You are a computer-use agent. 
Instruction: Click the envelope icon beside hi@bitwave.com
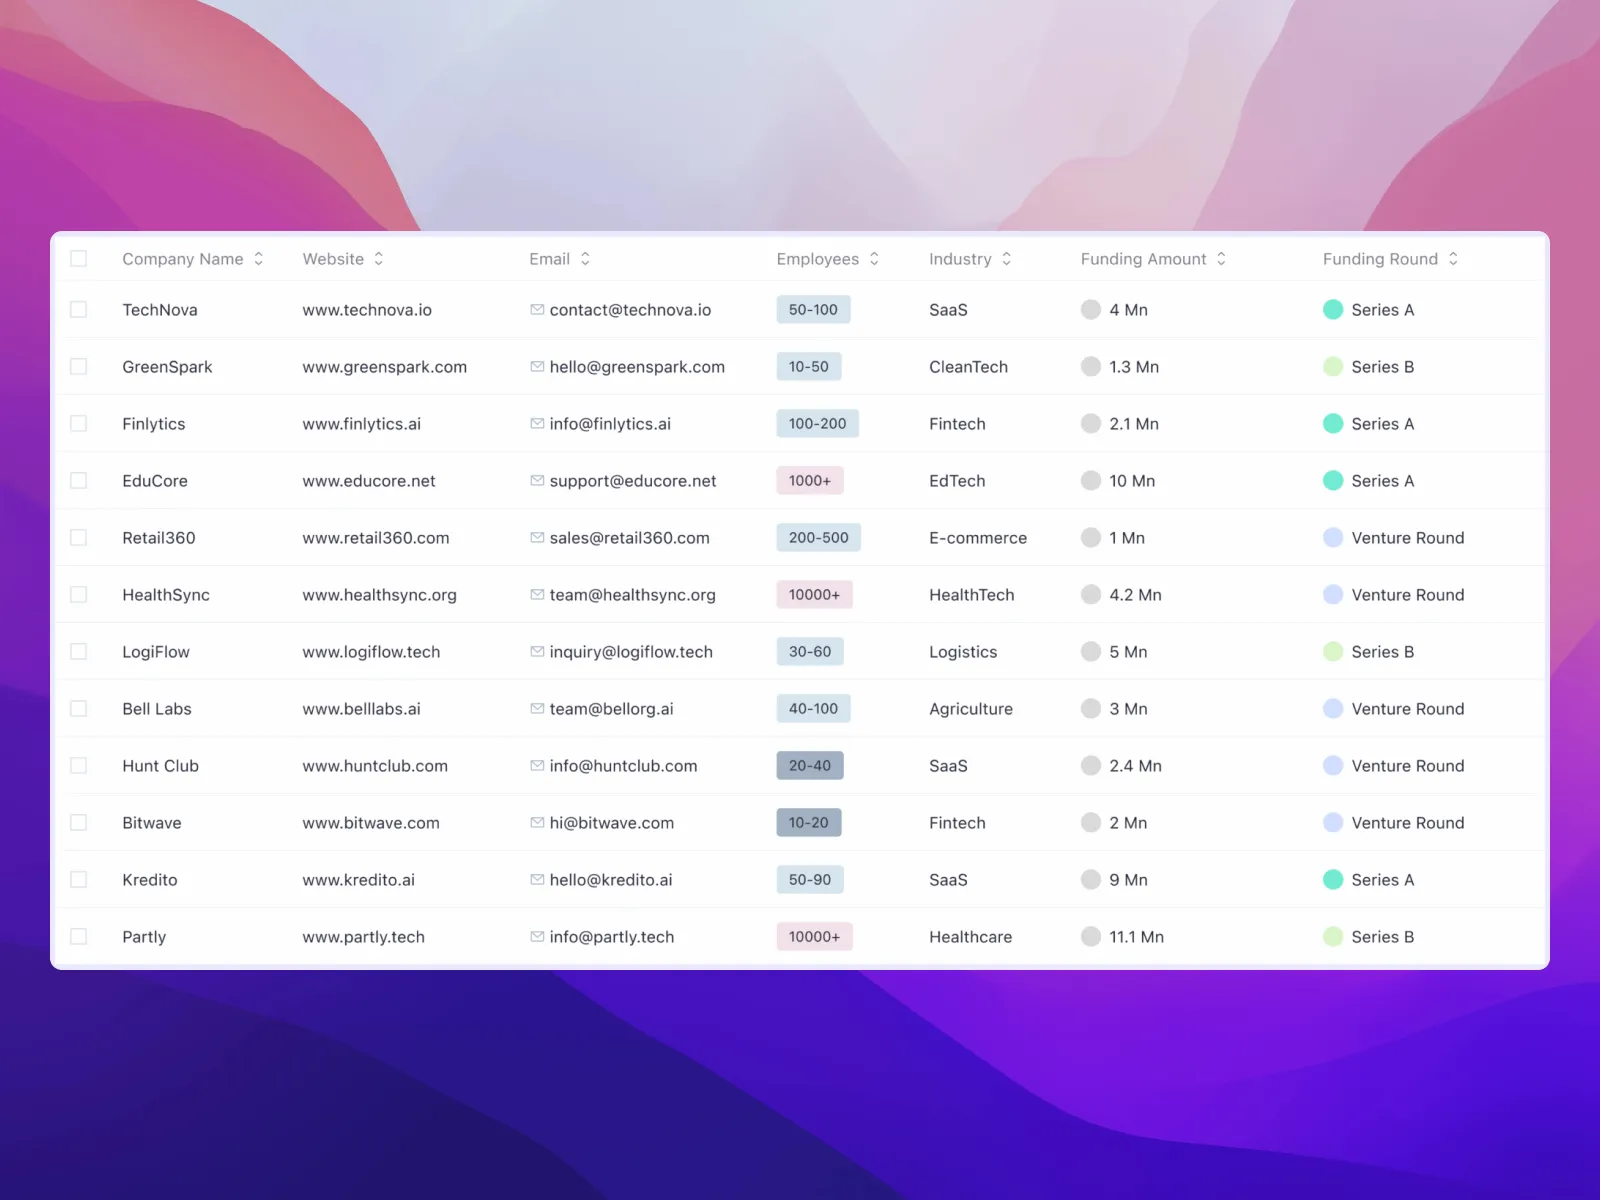537,823
